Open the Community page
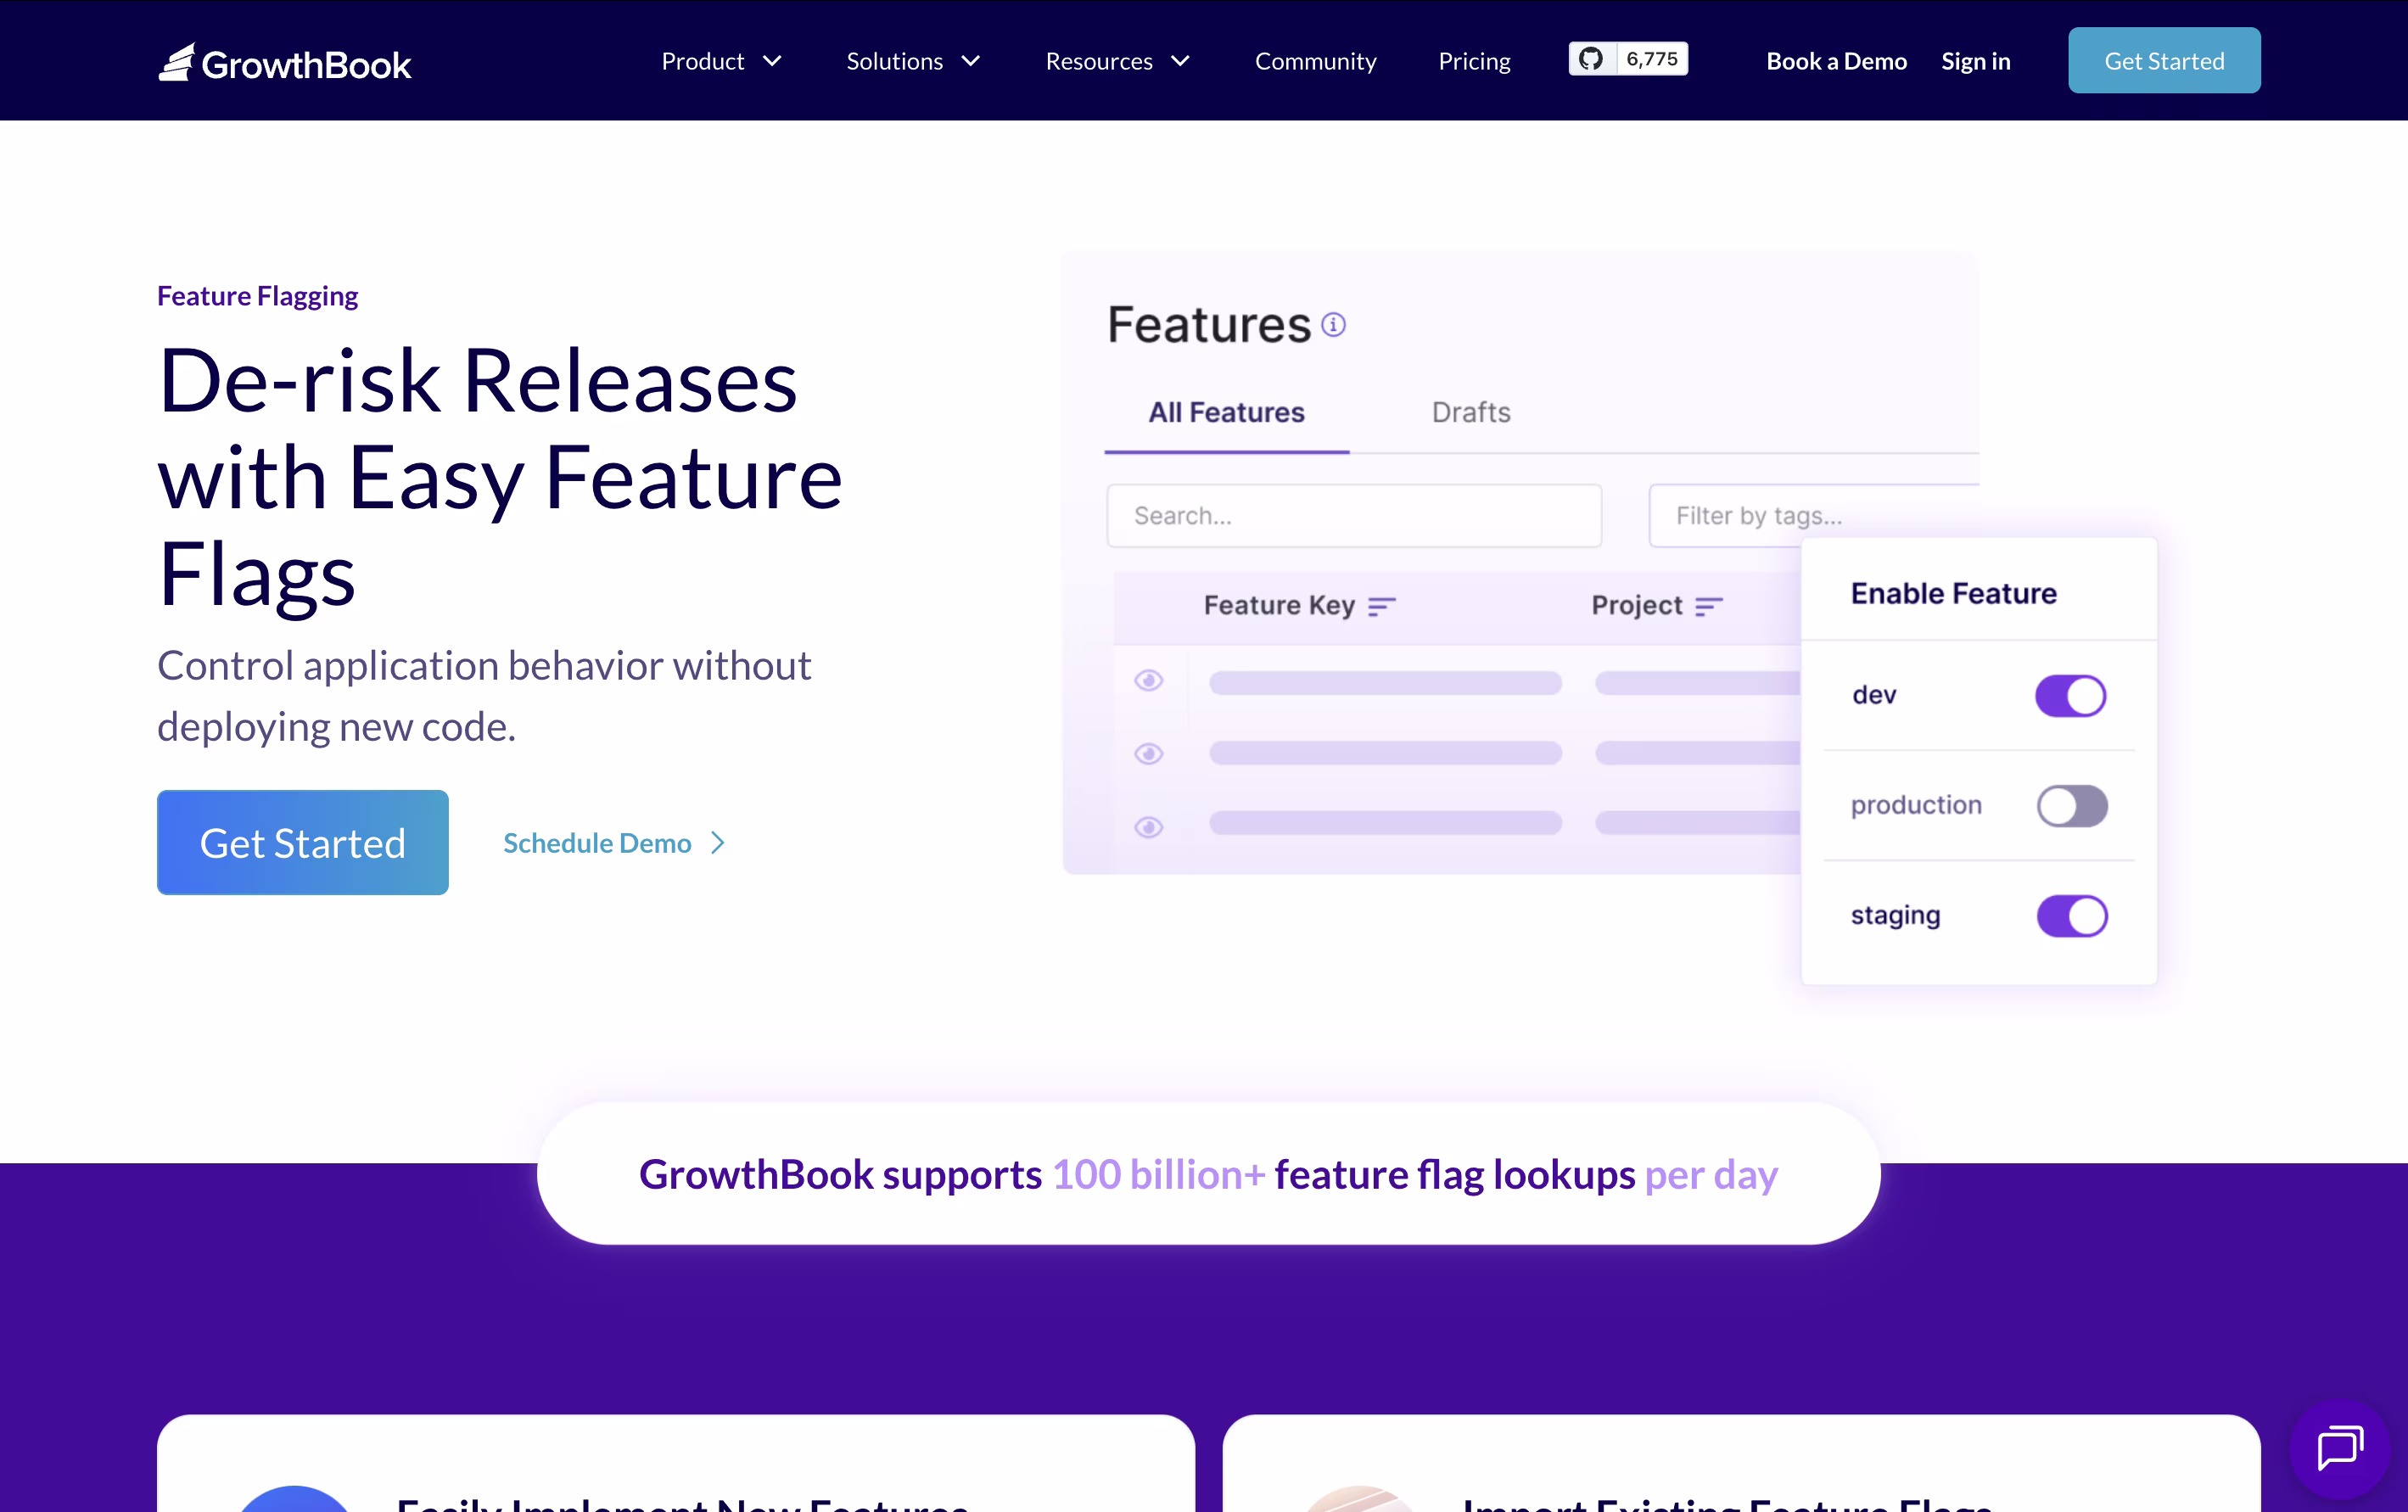2408x1512 pixels. (x=1315, y=61)
